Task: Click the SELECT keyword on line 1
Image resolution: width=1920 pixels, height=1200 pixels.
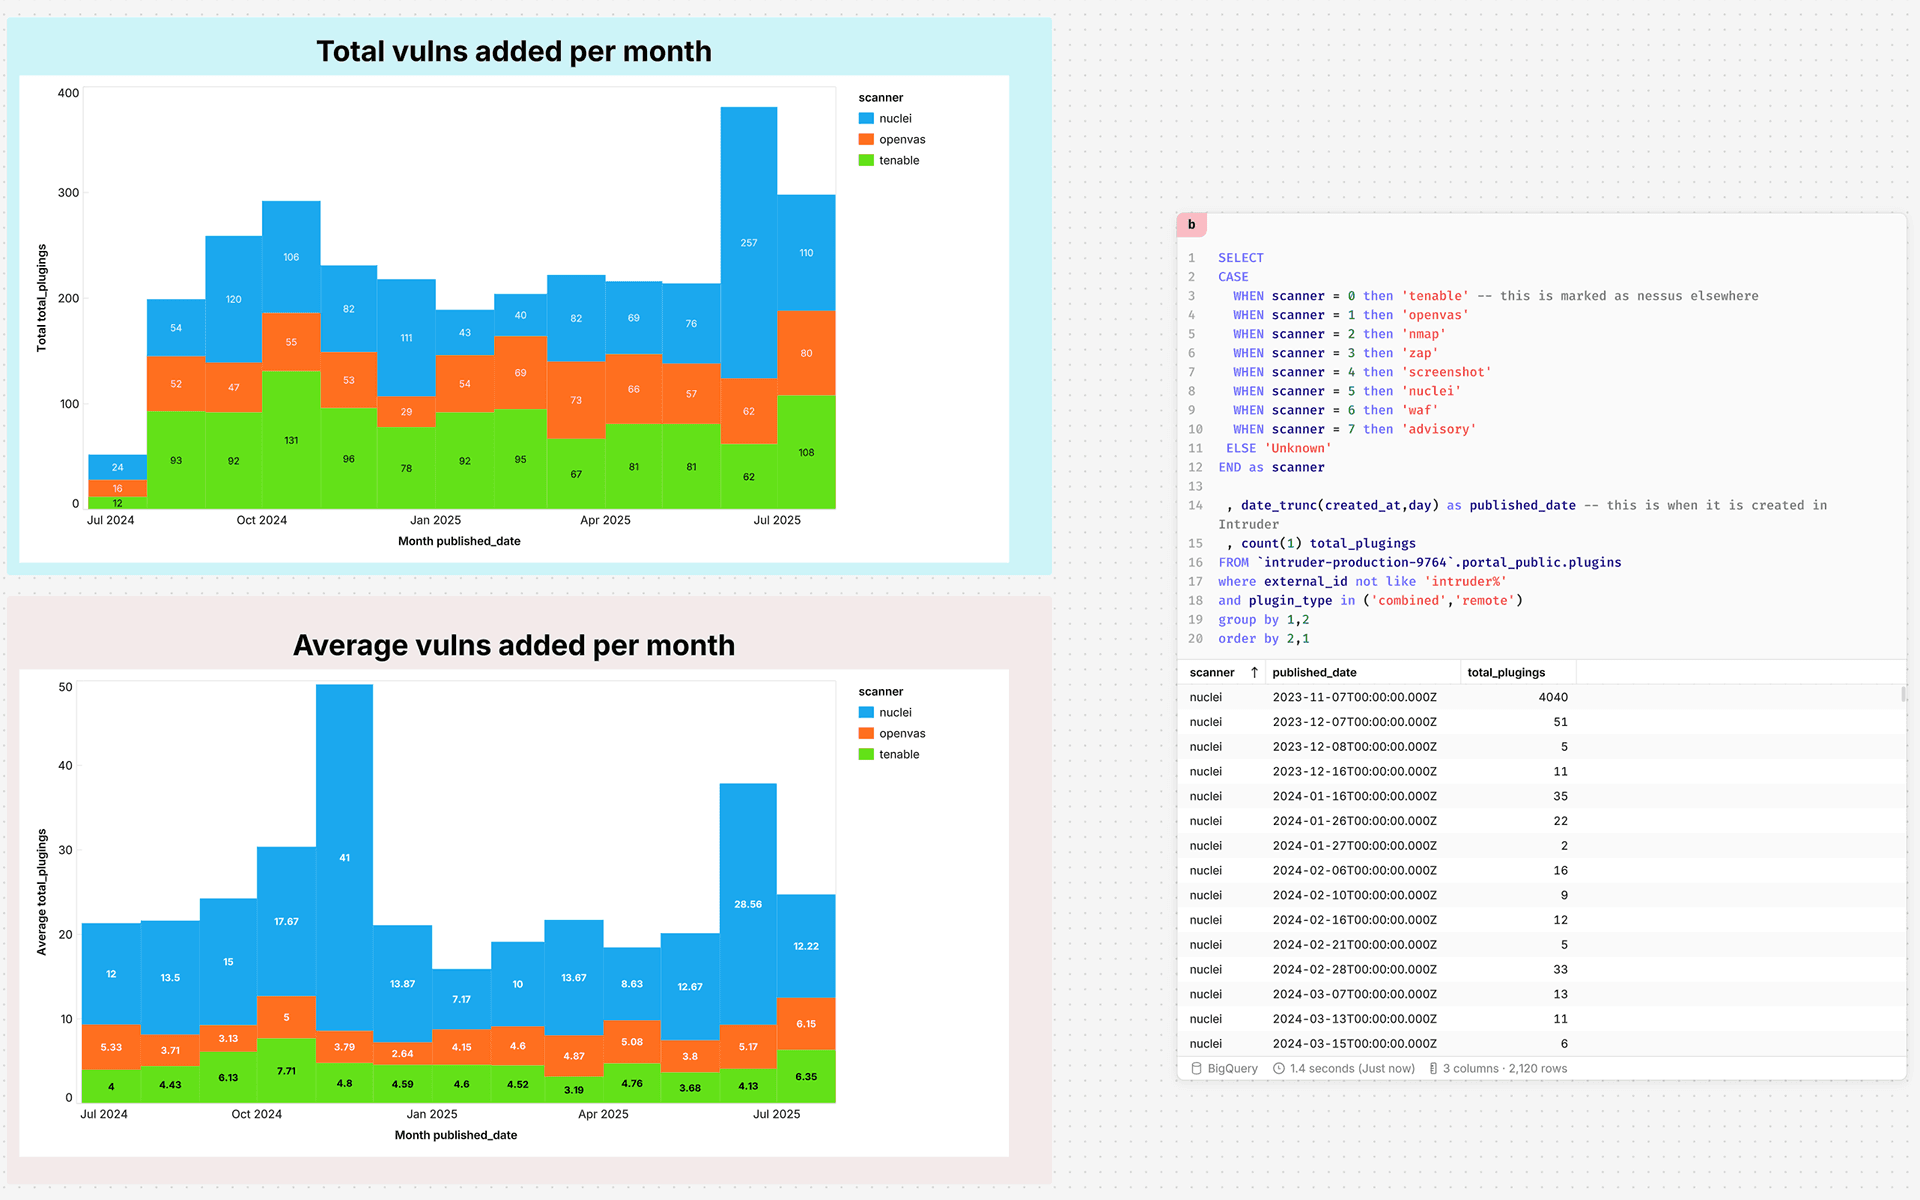Action: 1241,258
